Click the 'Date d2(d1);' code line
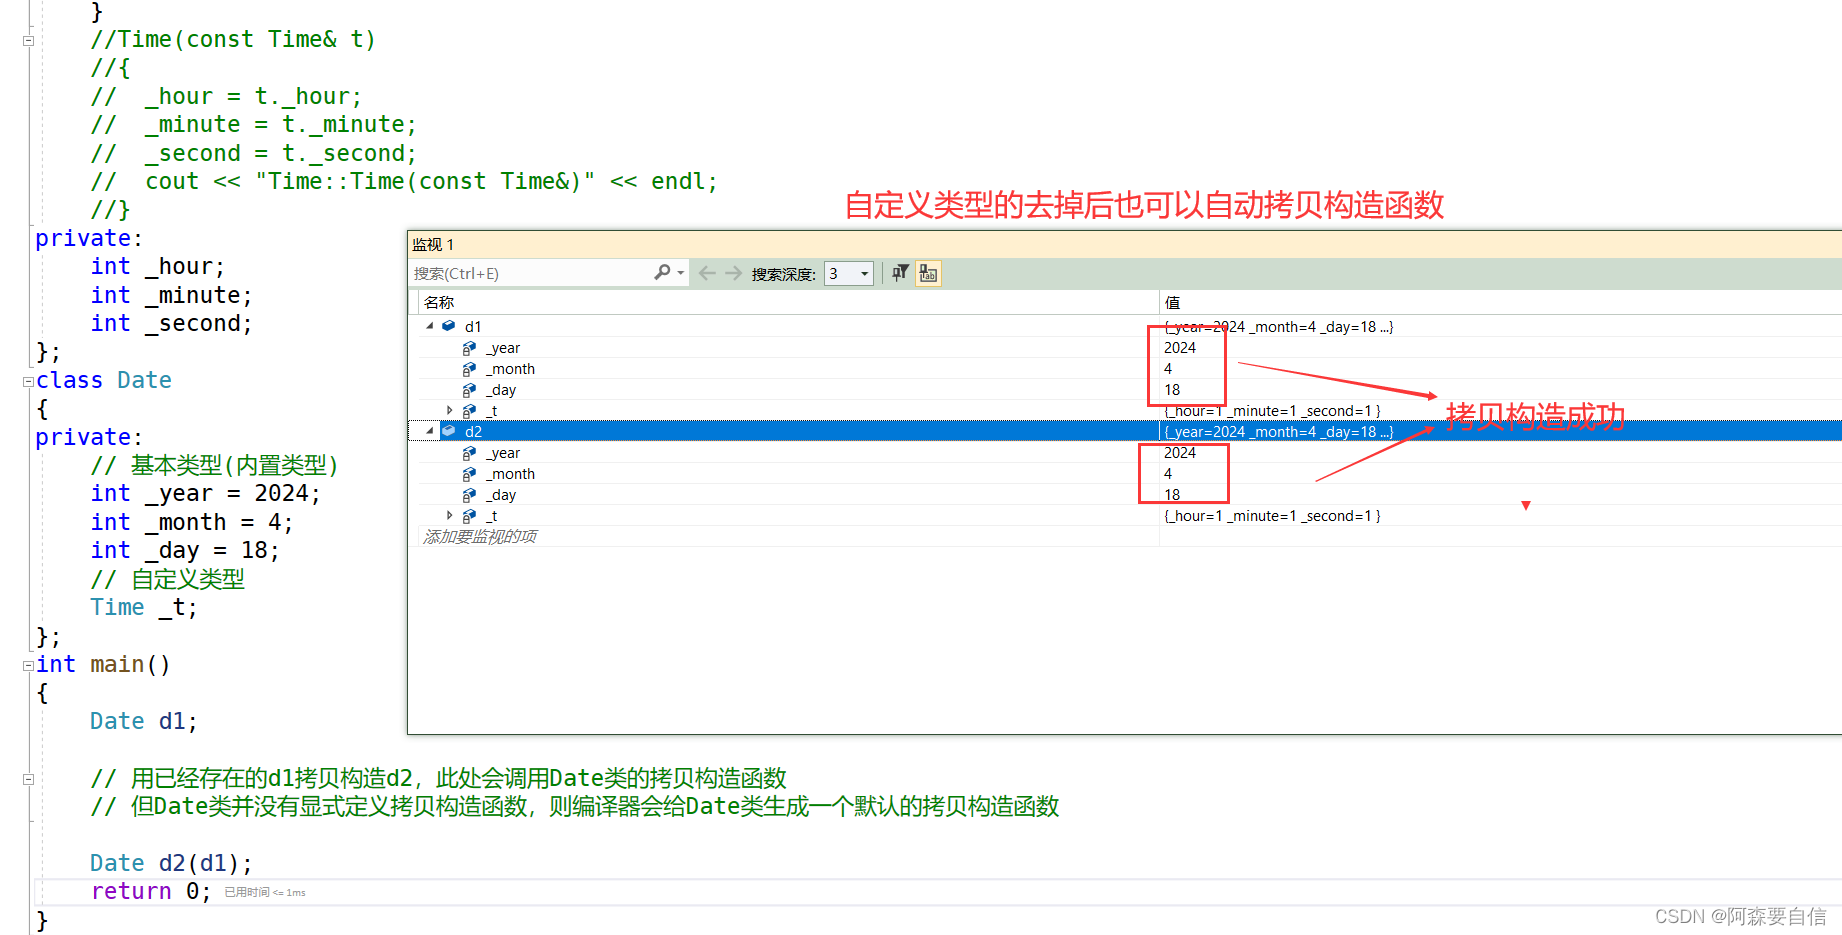 171,863
